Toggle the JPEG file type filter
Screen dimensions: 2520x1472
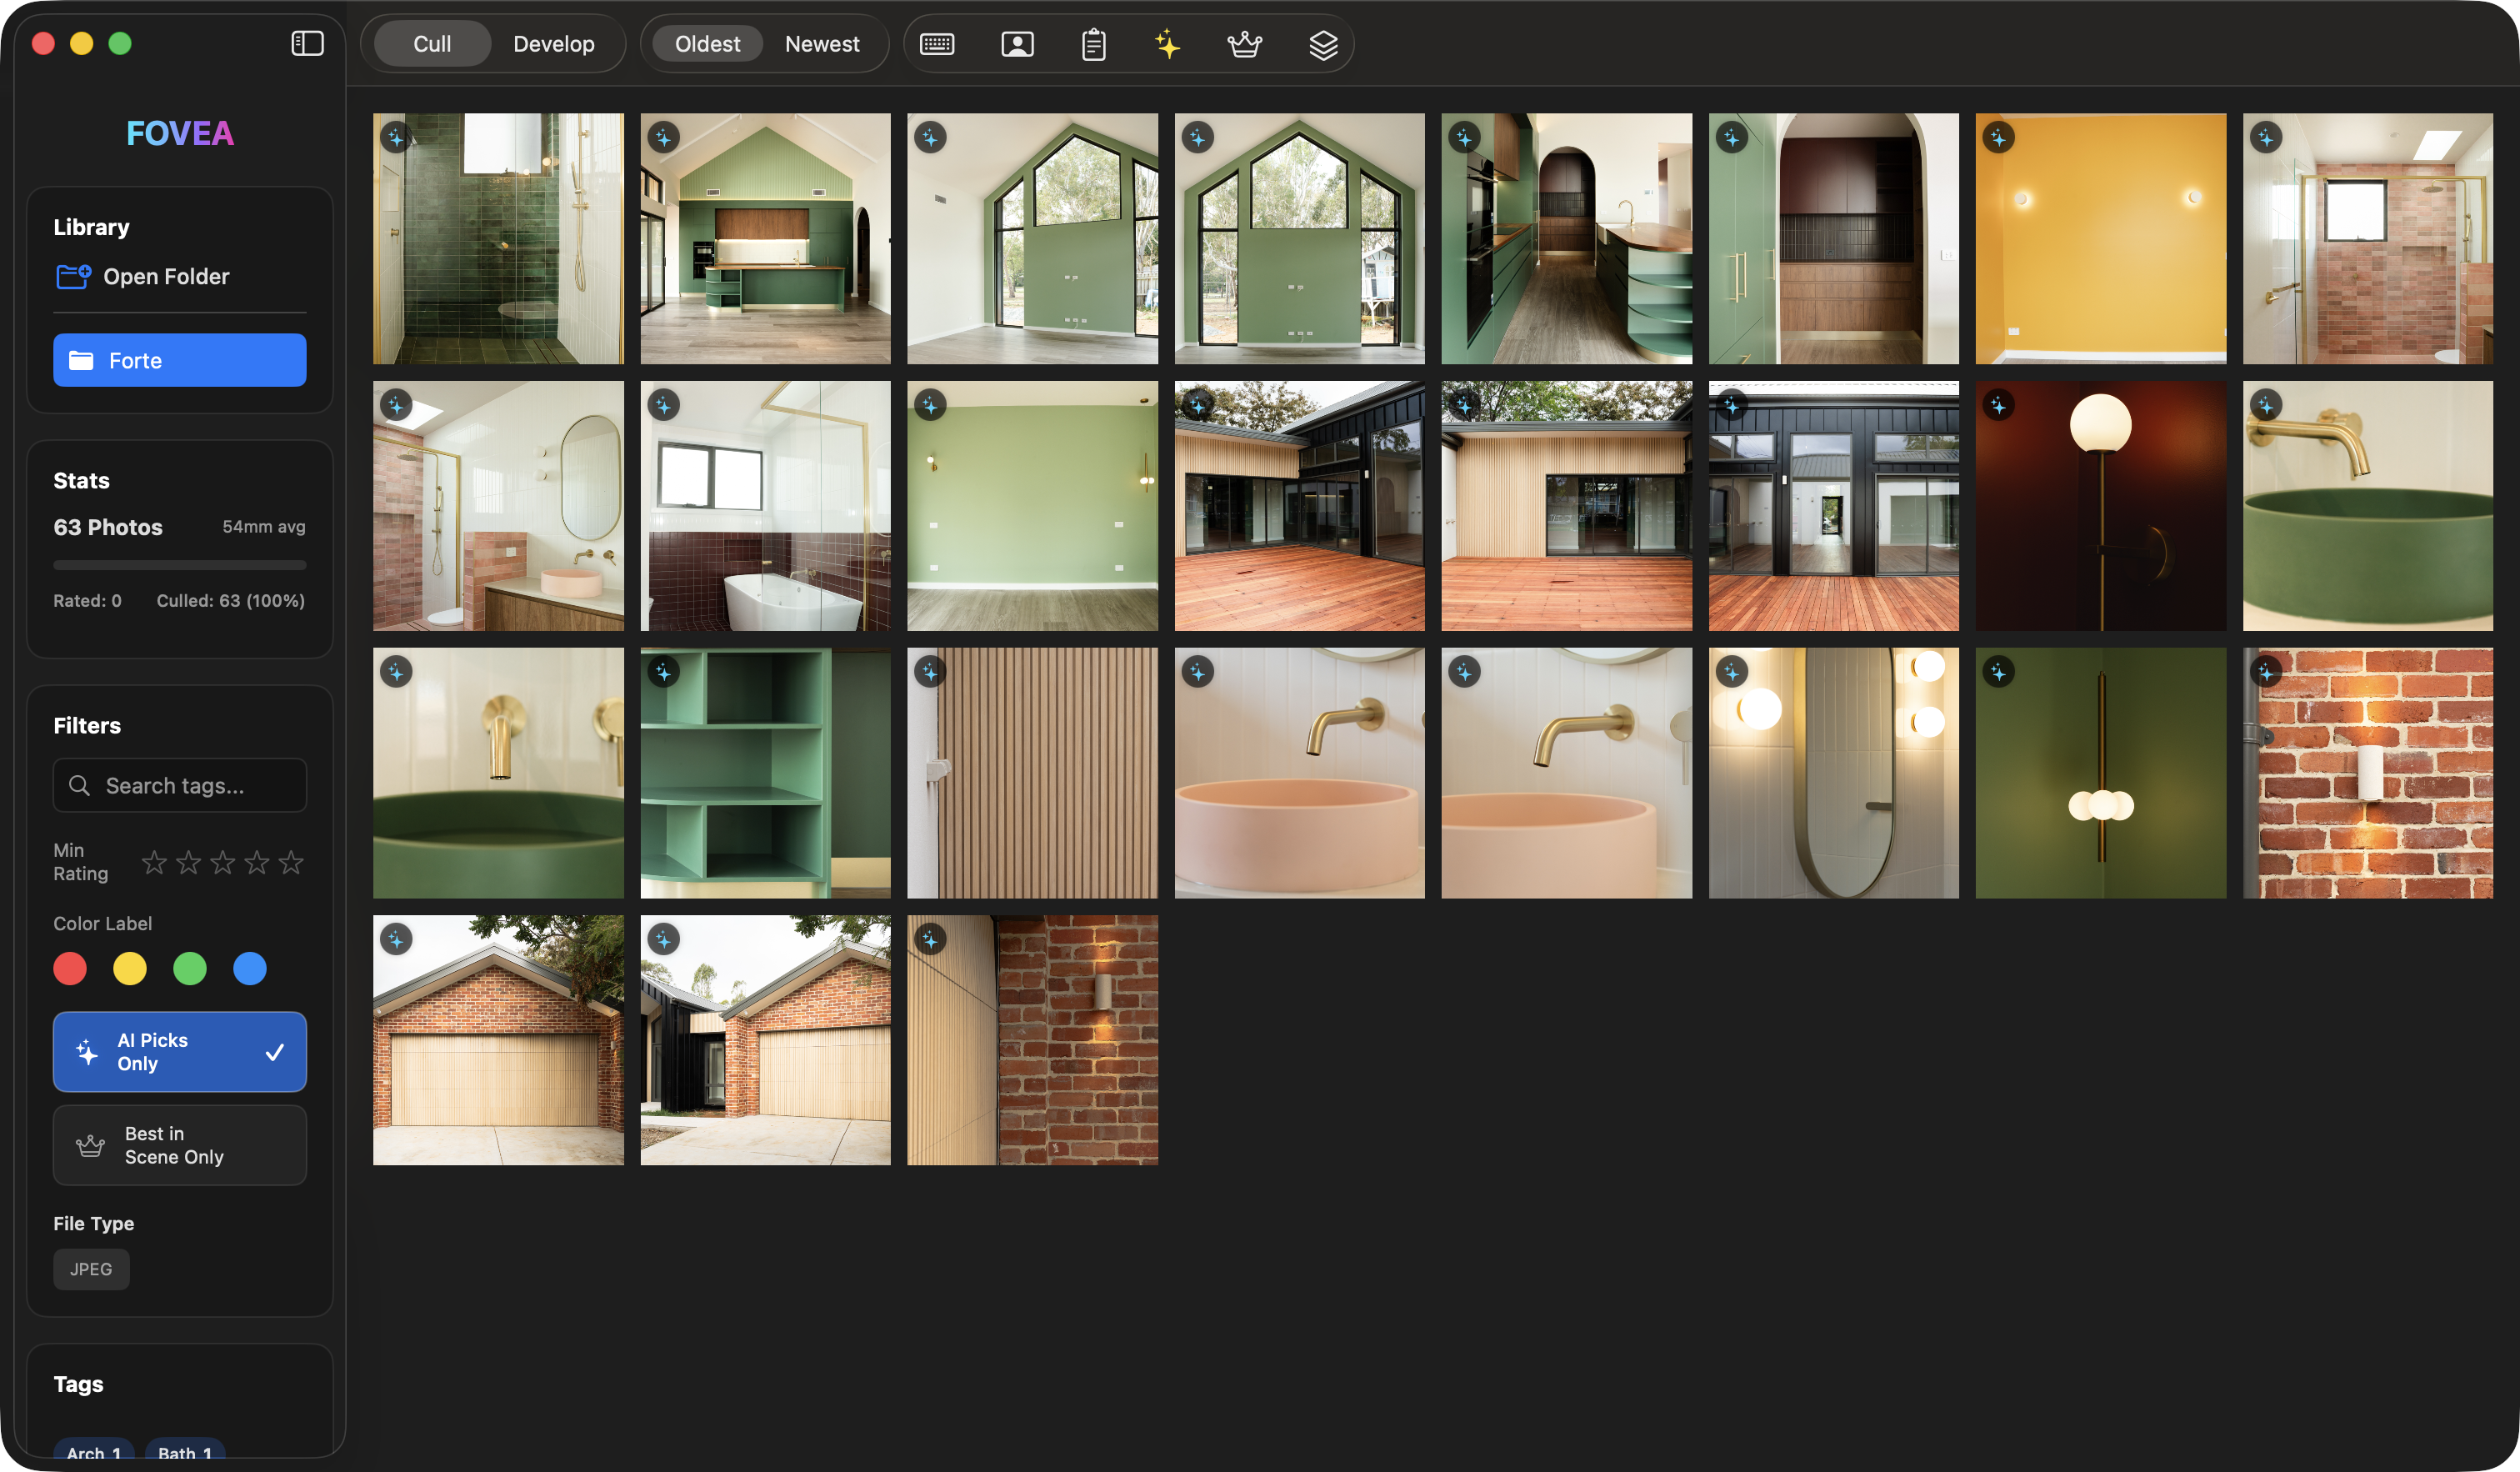click(91, 1269)
